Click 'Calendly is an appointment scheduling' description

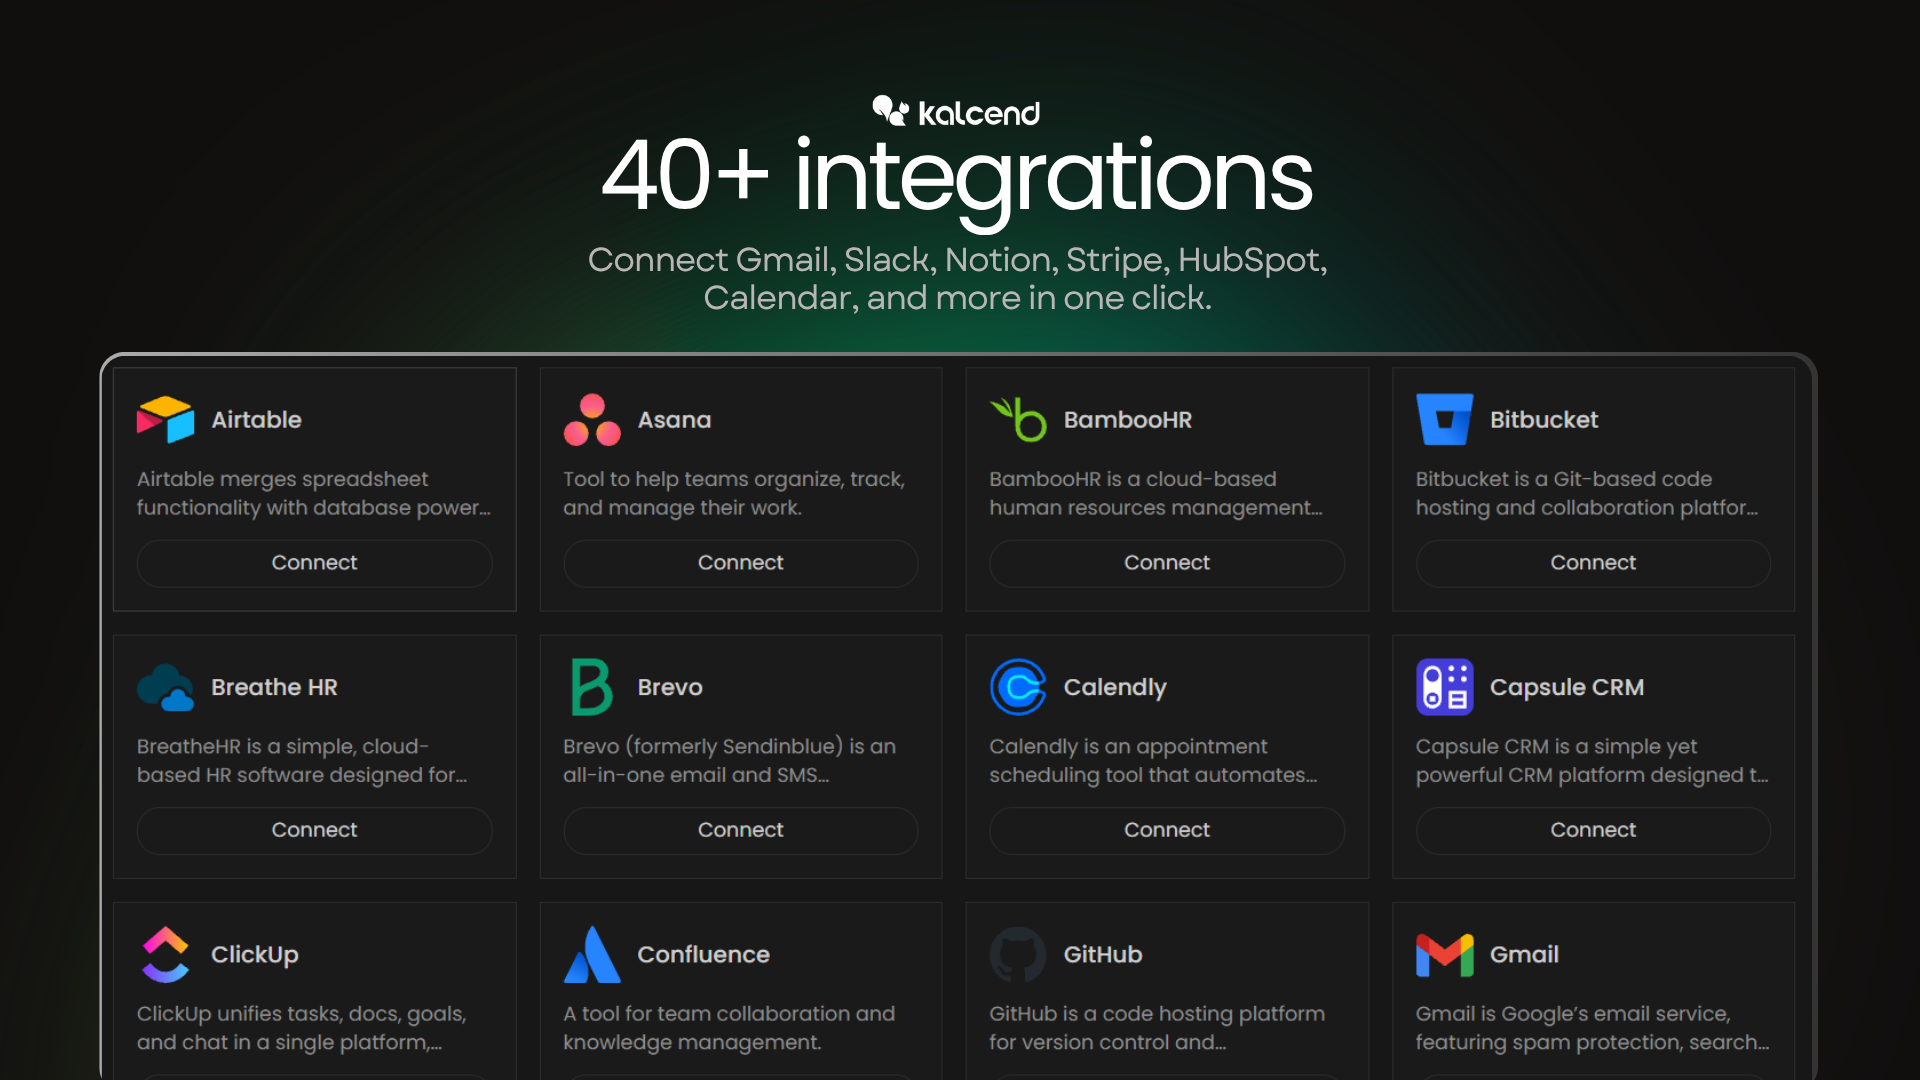point(1153,760)
